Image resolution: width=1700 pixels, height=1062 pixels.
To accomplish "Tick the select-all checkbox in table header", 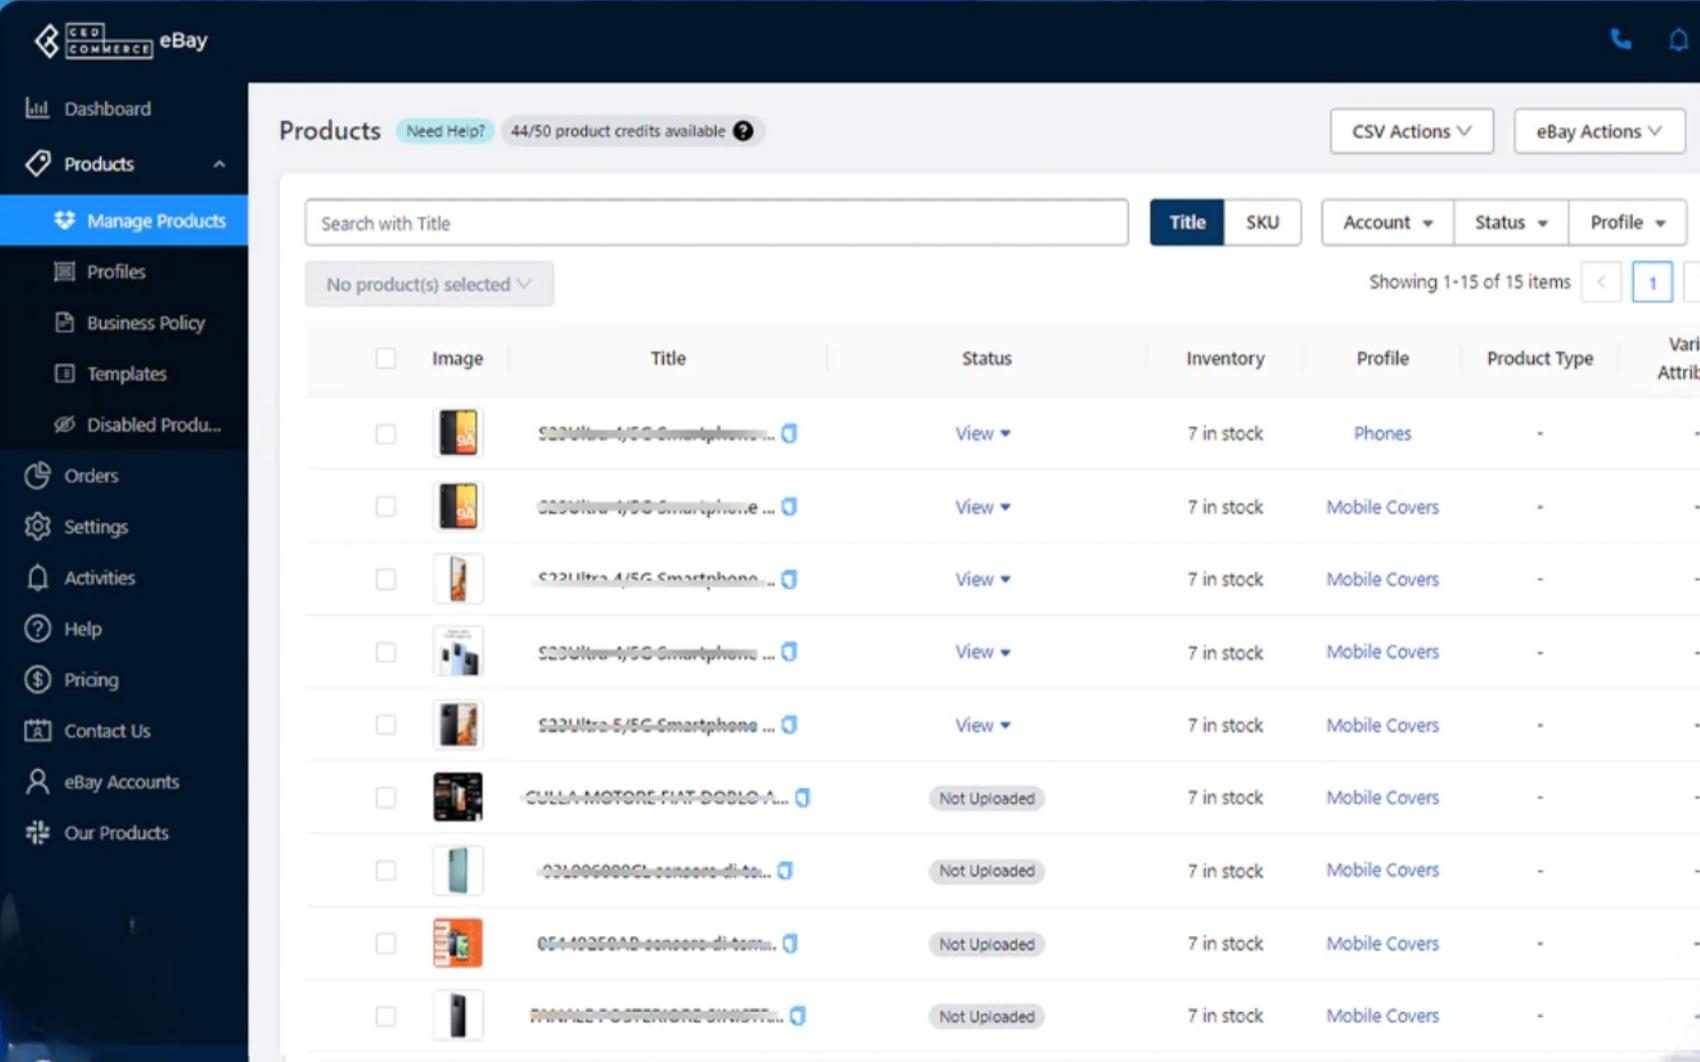I will 386,358.
